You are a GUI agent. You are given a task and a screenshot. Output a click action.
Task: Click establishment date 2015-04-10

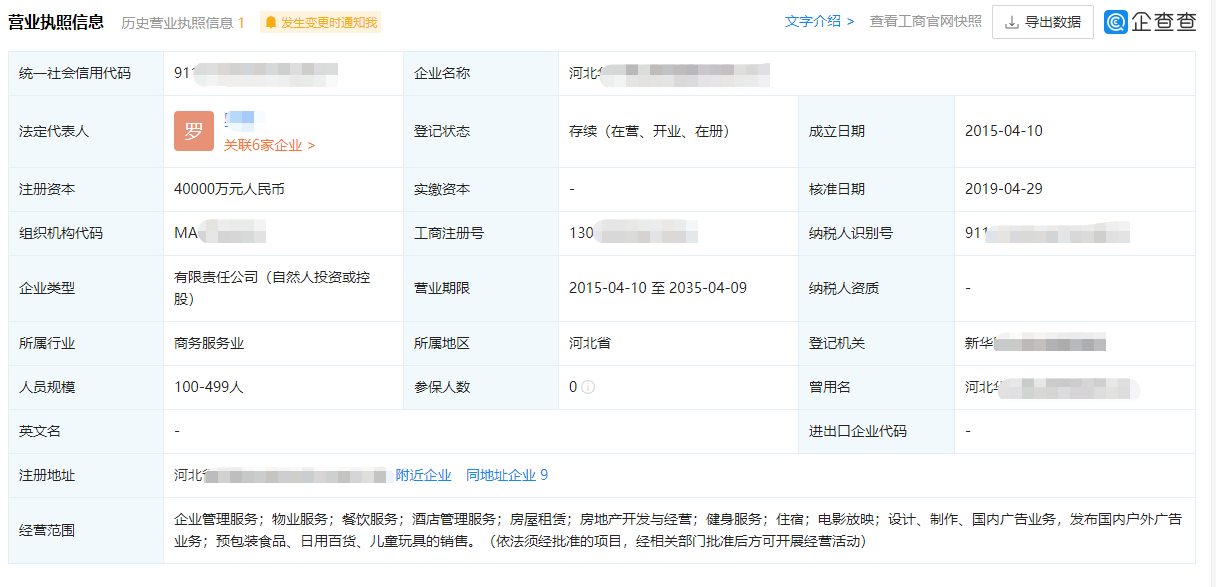coord(1004,131)
